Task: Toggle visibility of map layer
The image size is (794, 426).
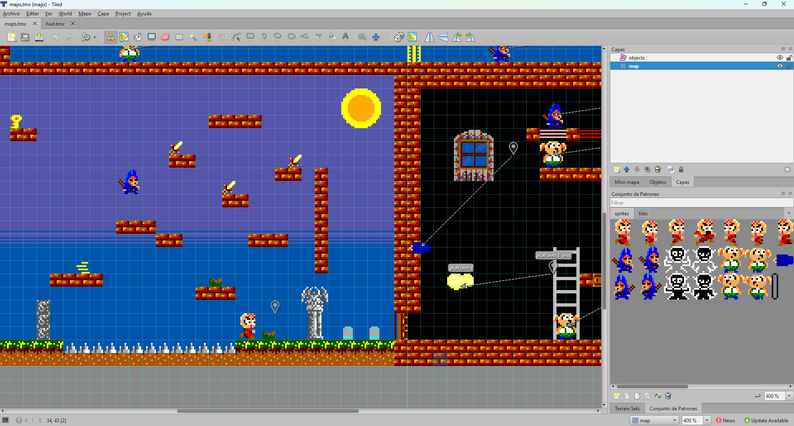Action: (x=780, y=66)
